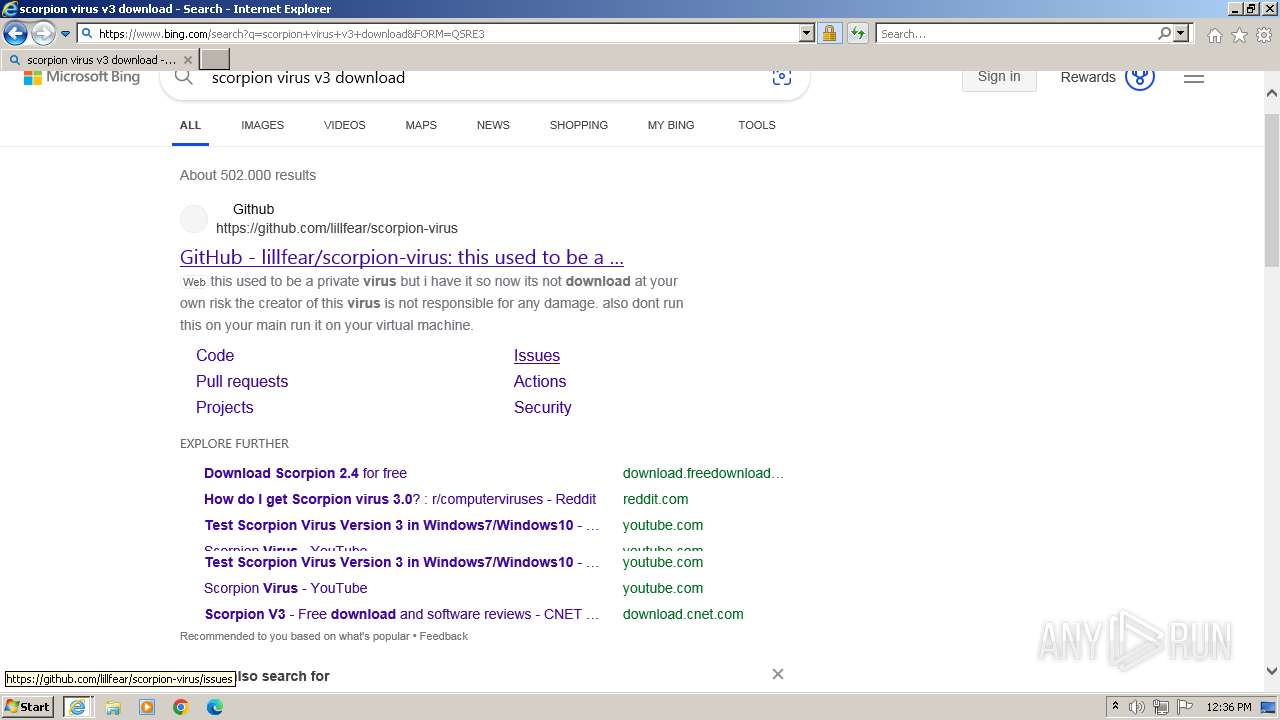
Task: Click the refresh/compatibility icon in address bar
Action: pos(858,33)
